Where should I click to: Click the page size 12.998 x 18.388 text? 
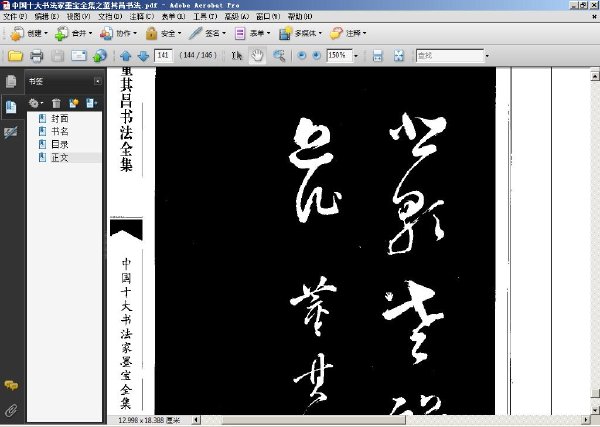(x=149, y=420)
